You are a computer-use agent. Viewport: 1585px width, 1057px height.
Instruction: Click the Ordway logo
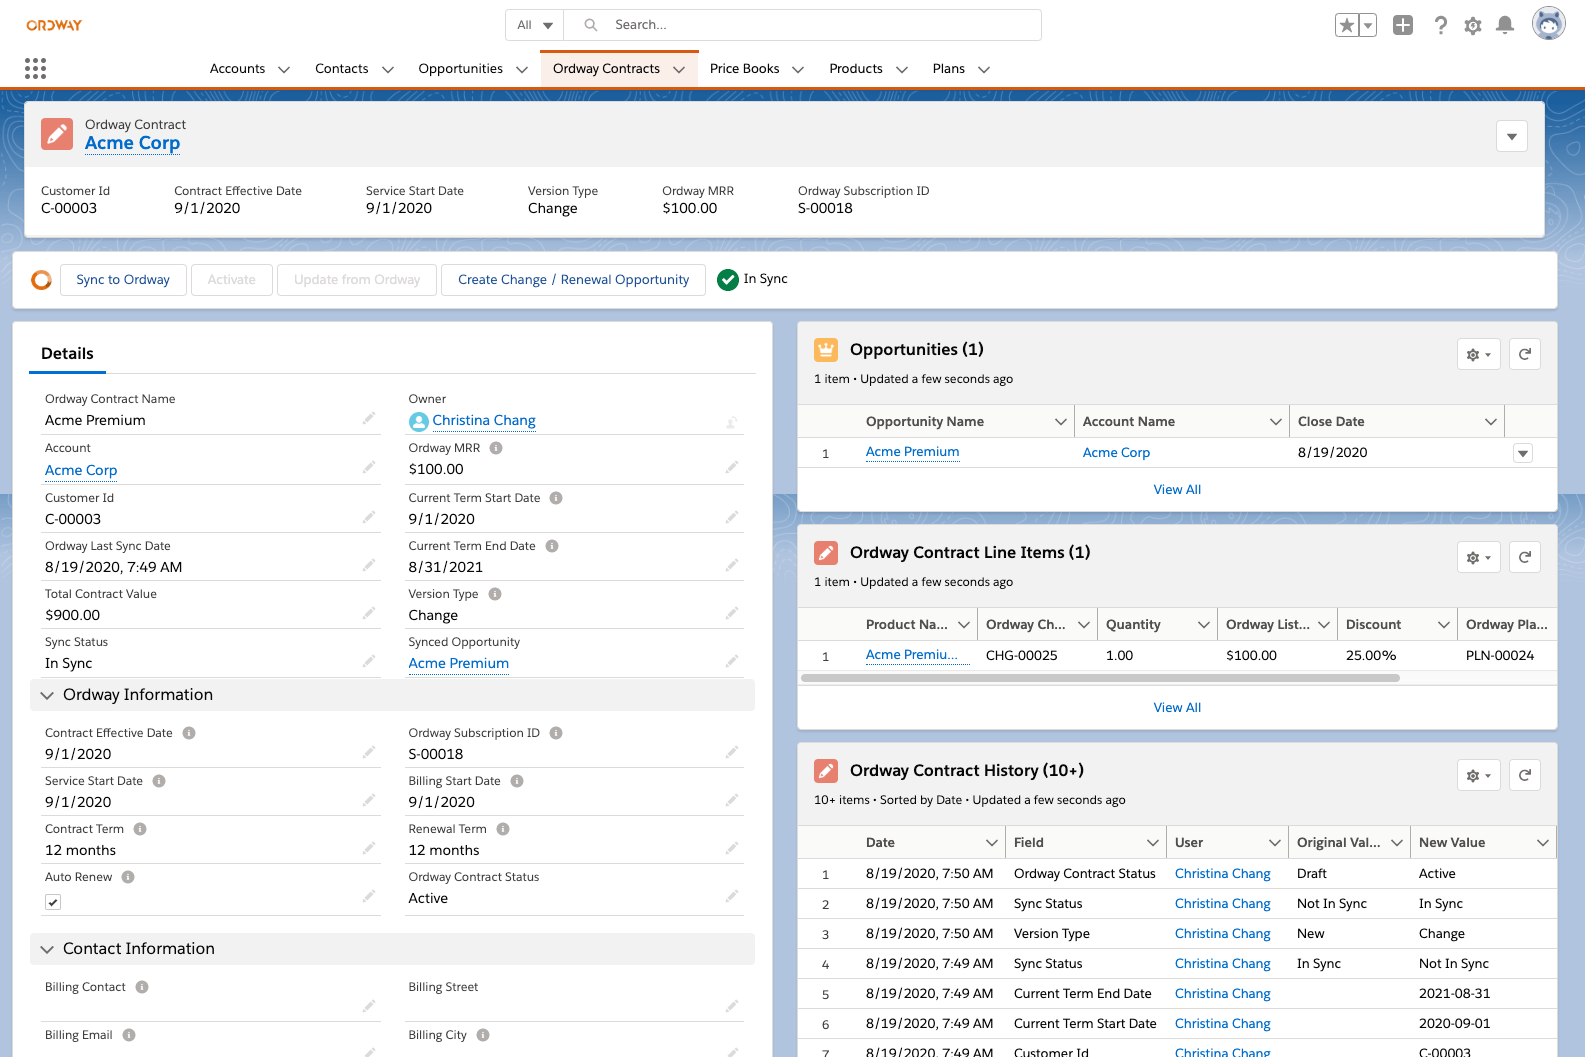[54, 25]
